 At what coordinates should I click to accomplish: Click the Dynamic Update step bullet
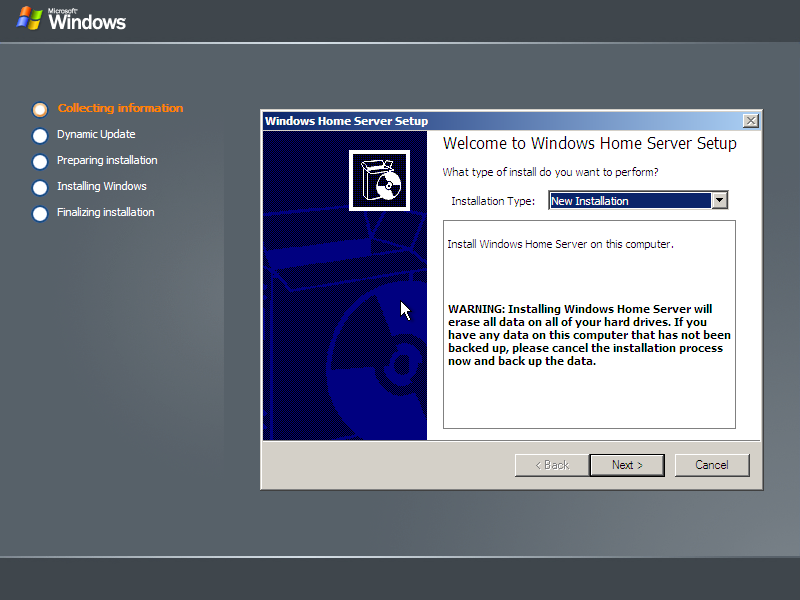pos(40,136)
